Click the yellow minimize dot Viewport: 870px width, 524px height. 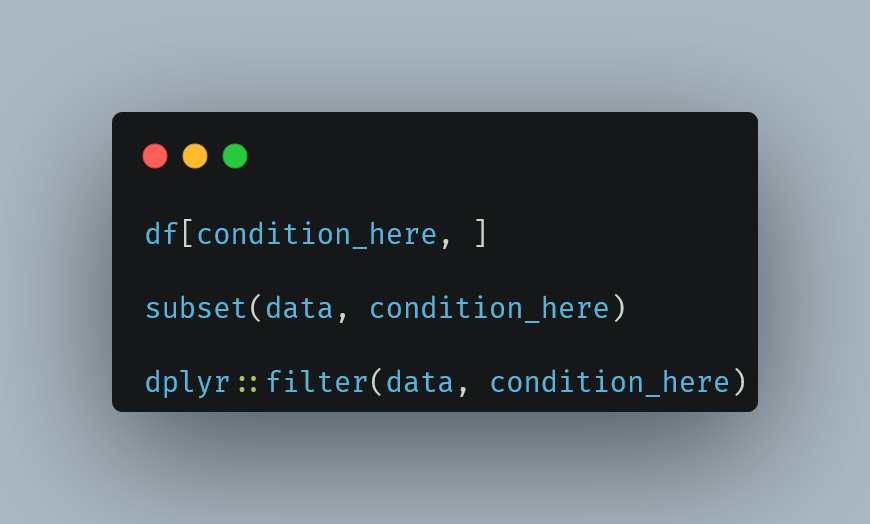(195, 156)
